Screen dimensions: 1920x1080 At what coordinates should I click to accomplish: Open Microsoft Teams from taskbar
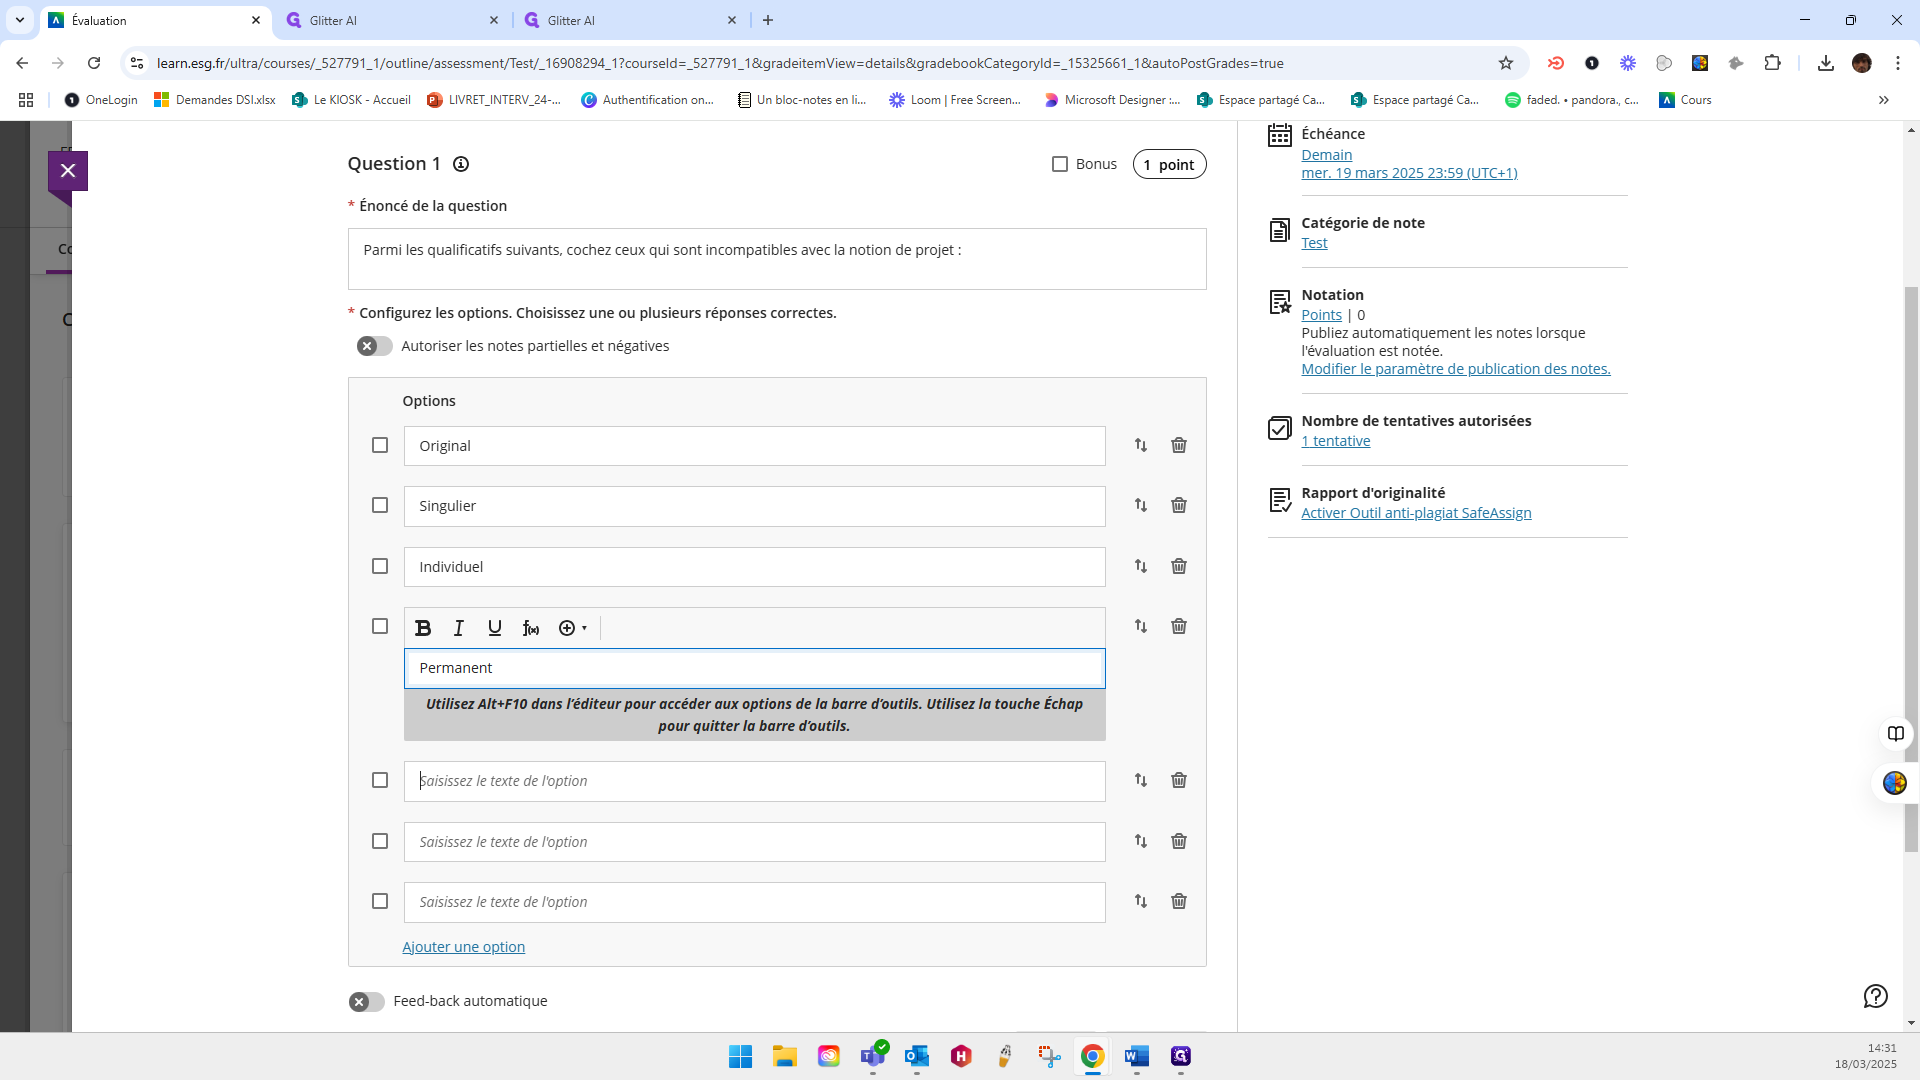click(x=873, y=1056)
